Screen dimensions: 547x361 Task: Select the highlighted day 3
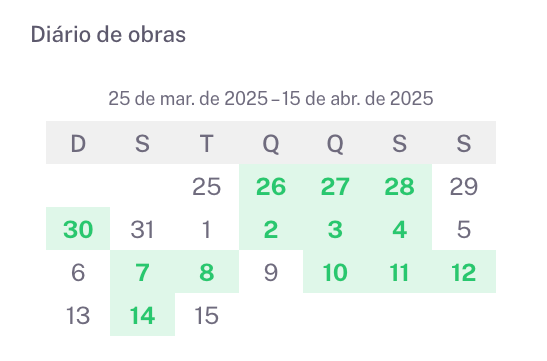[x=335, y=229]
